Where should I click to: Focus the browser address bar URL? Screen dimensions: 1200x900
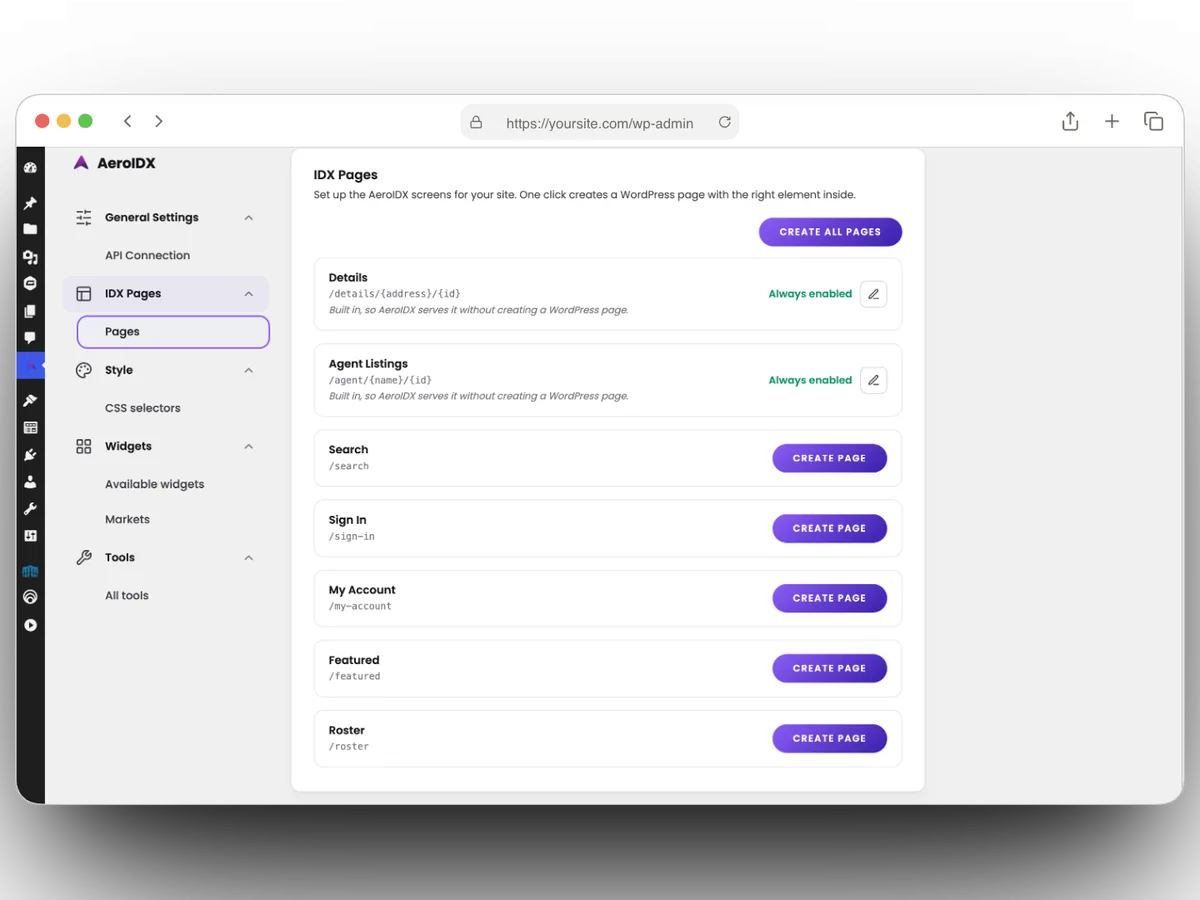click(x=599, y=123)
